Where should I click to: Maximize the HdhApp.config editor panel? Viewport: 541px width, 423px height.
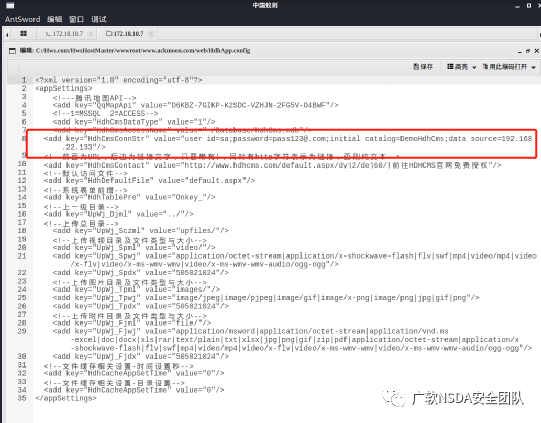(x=528, y=51)
